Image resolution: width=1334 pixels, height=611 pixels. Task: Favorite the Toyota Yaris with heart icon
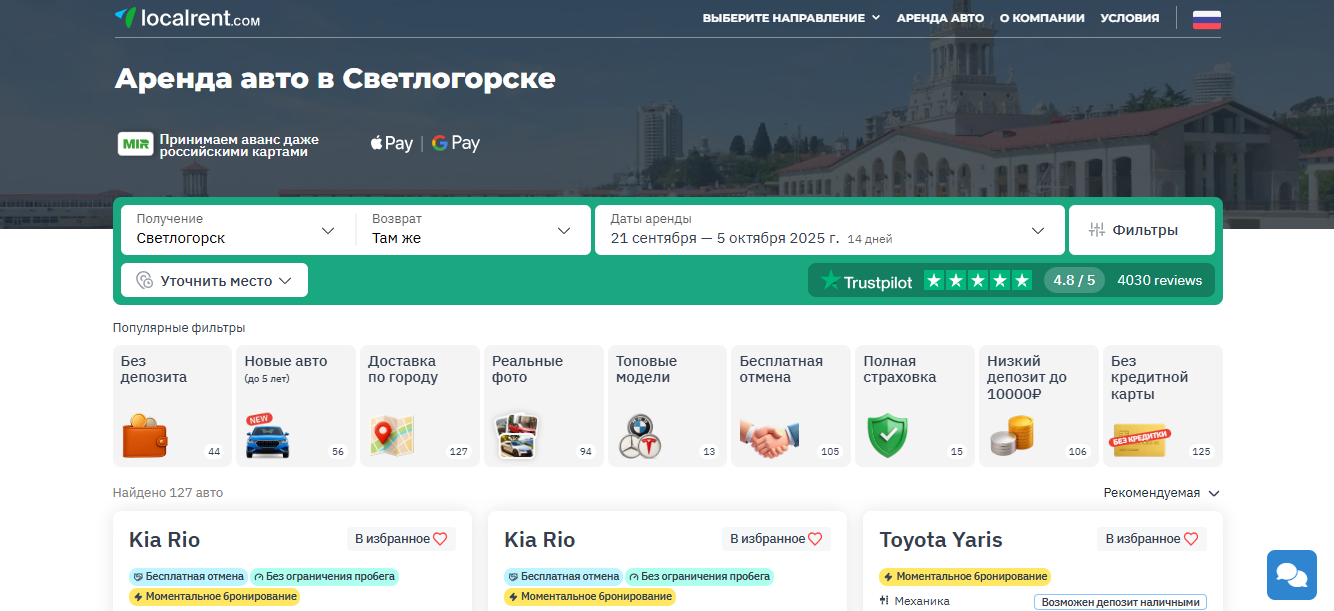[1190, 539]
